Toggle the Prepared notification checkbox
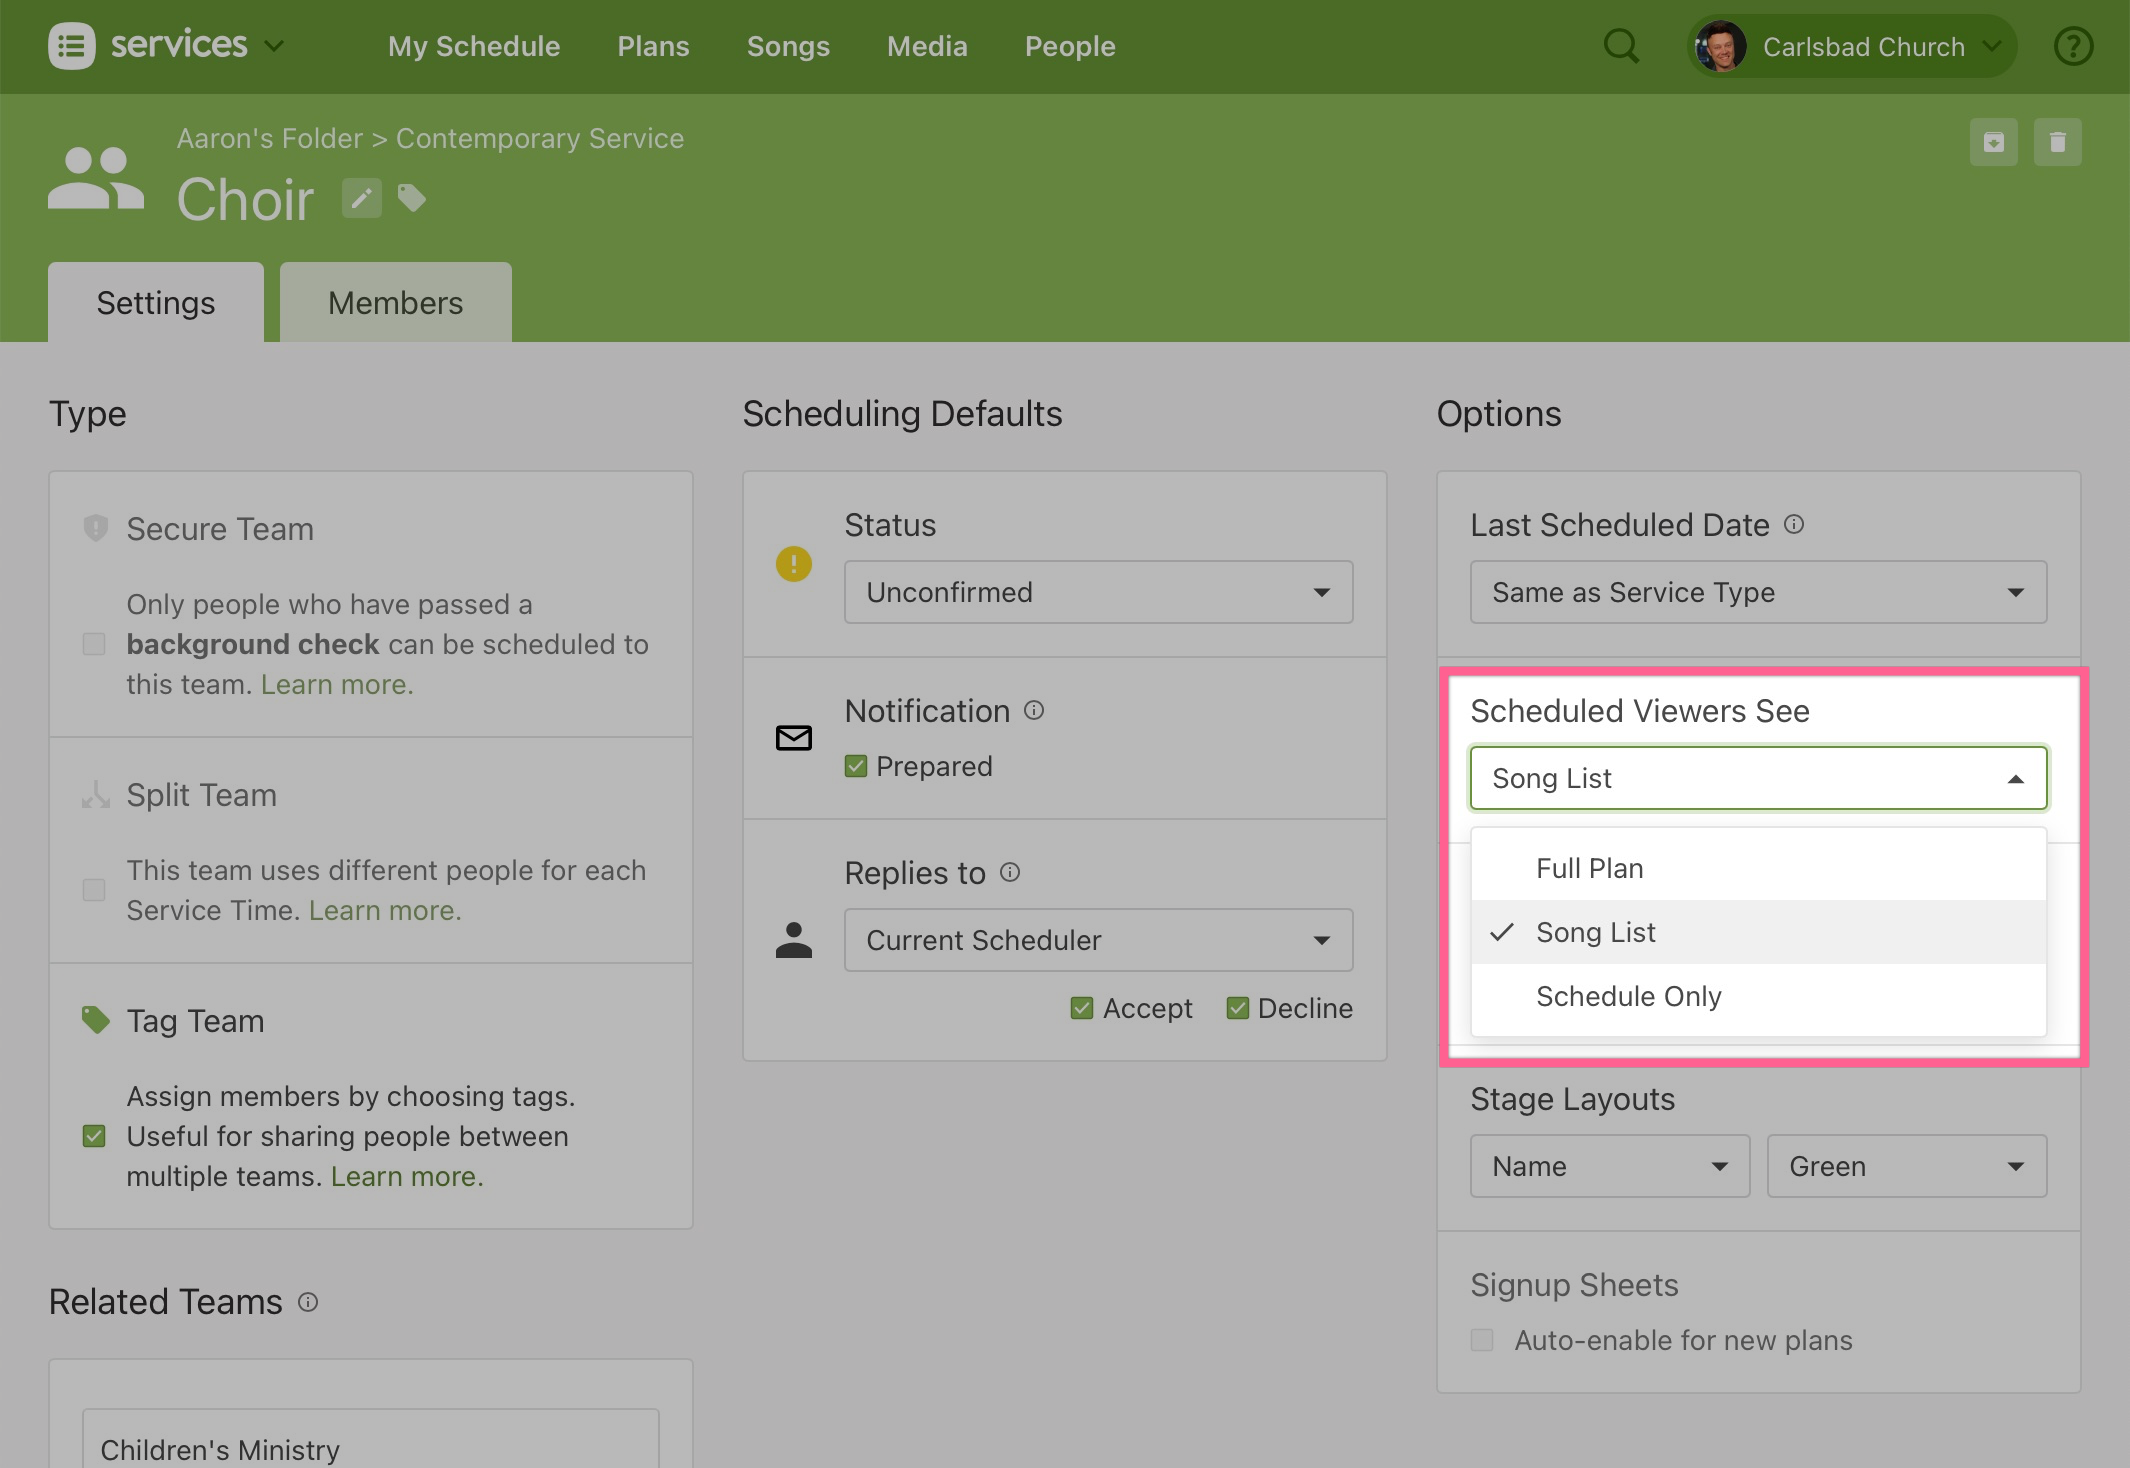The height and width of the screenshot is (1468, 2130). 856,766
